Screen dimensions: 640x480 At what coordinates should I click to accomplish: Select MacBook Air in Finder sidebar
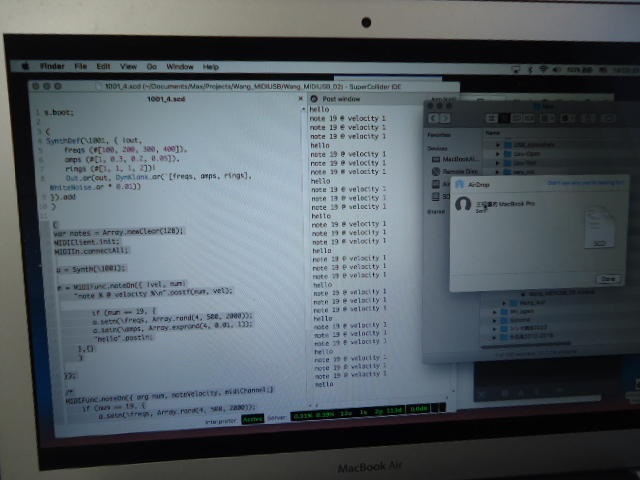[x=454, y=159]
